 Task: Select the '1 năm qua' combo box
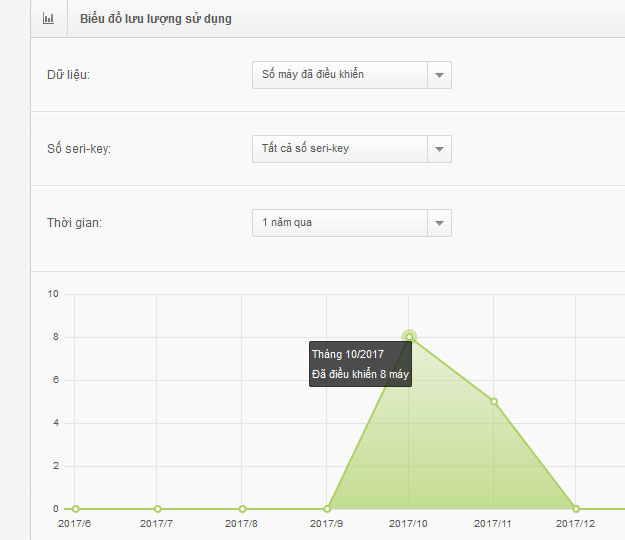point(352,223)
